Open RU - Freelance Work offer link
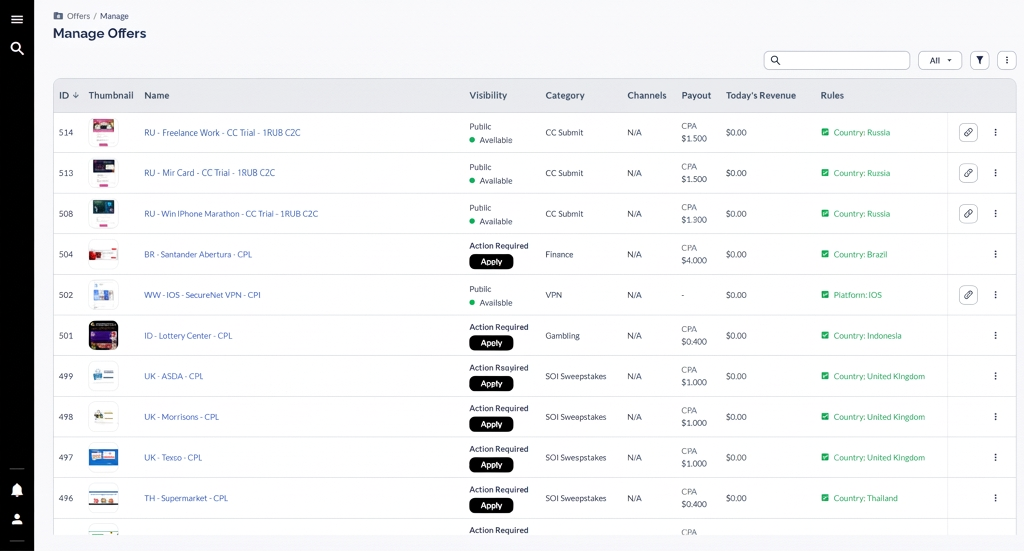1024x551 pixels. (x=222, y=133)
